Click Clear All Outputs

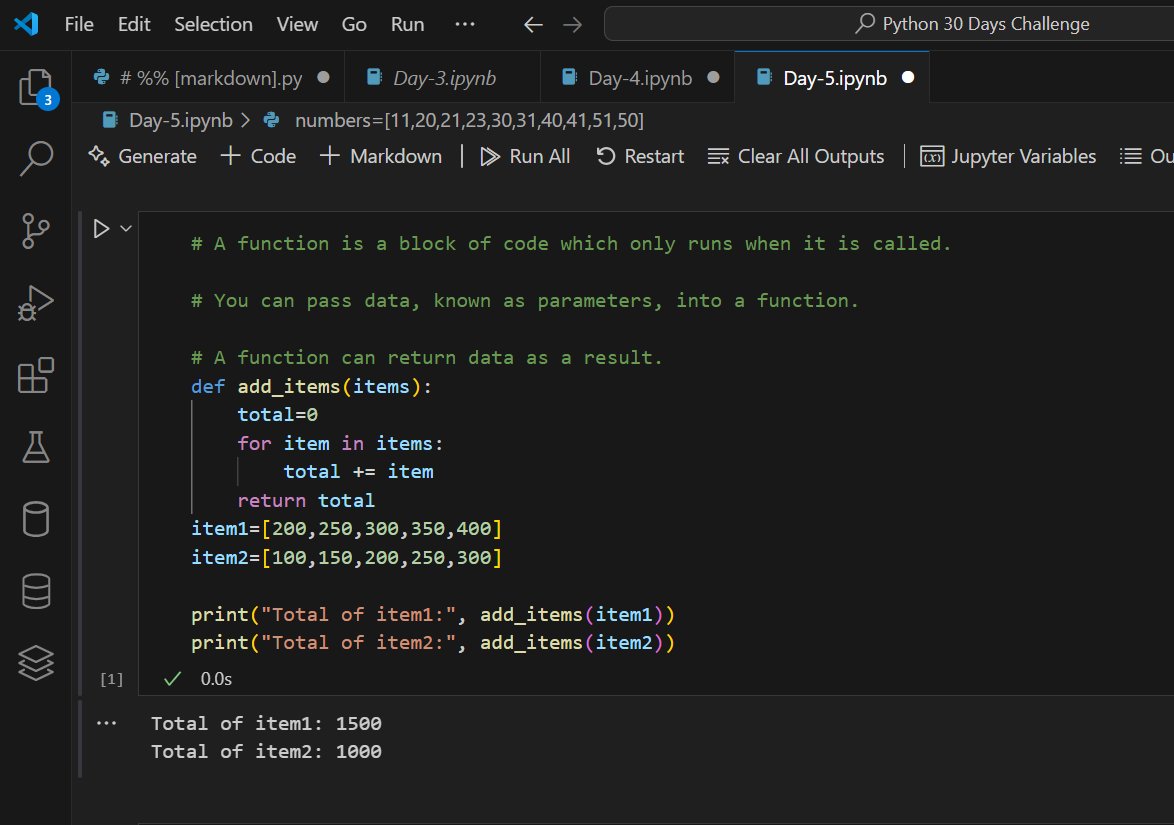click(x=796, y=156)
